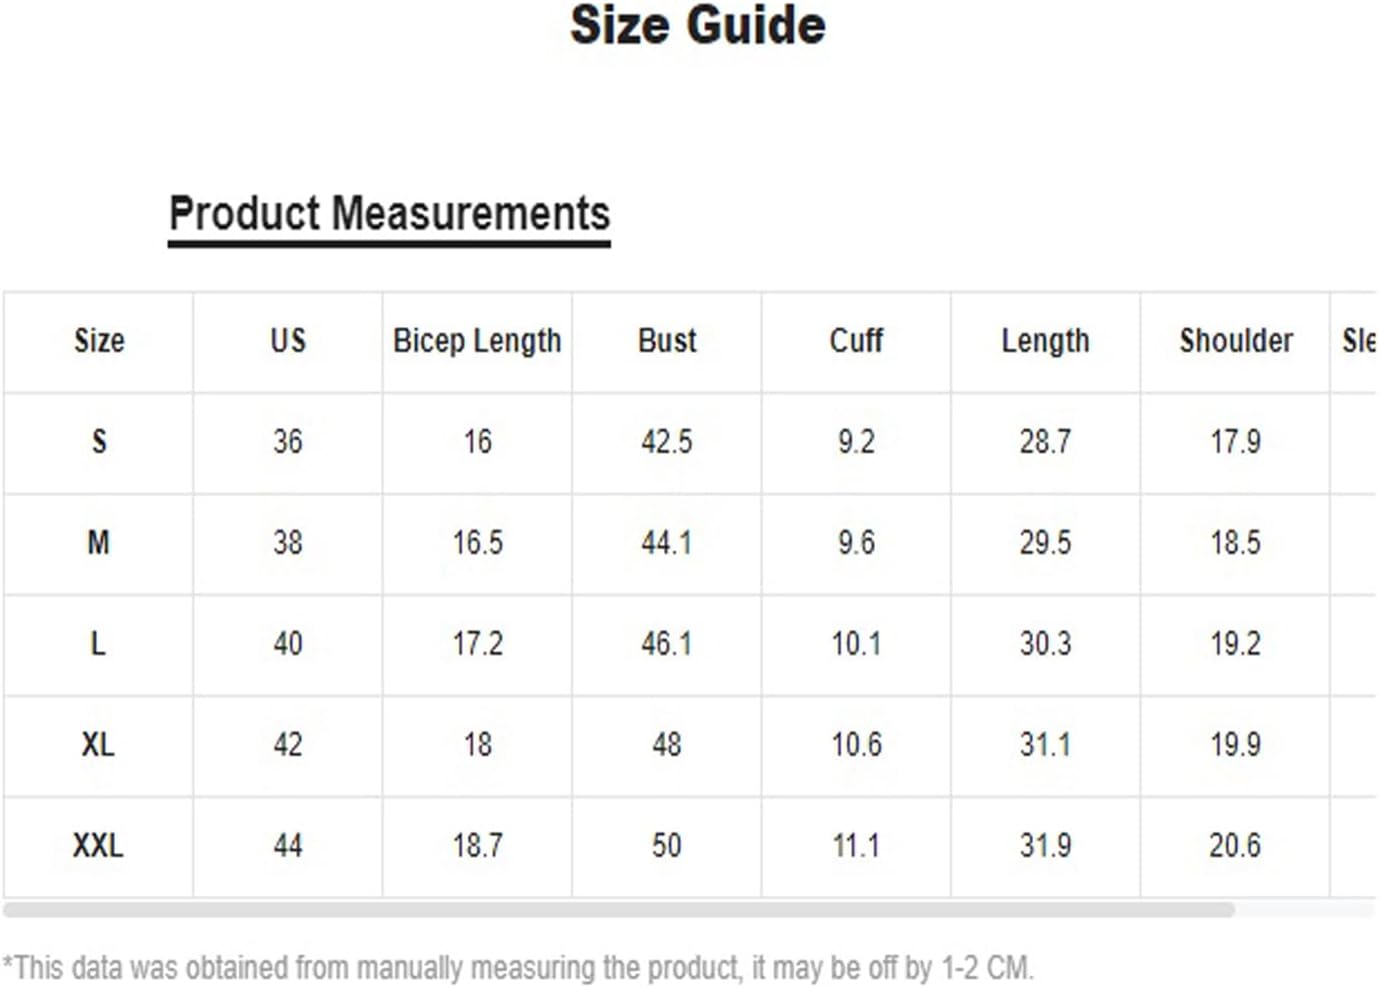
Task: Click the Length column header
Action: pyautogui.click(x=1045, y=341)
